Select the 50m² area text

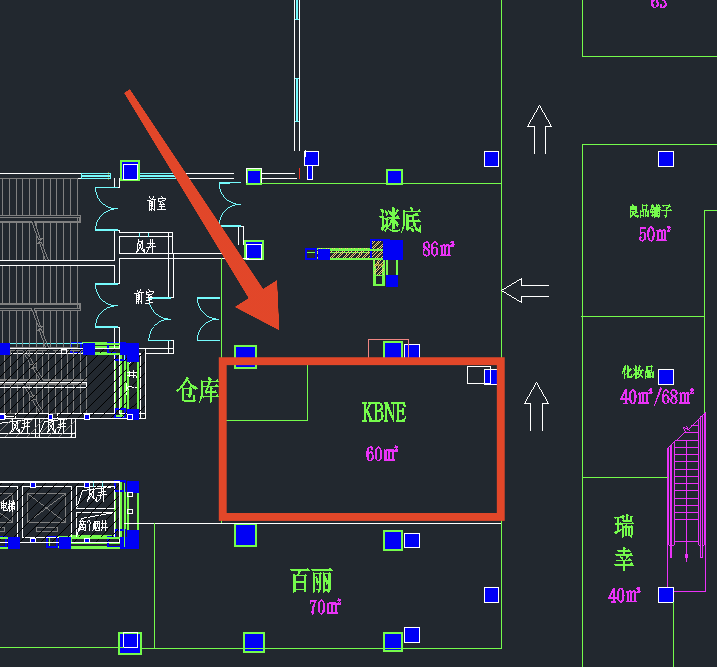click(x=654, y=234)
